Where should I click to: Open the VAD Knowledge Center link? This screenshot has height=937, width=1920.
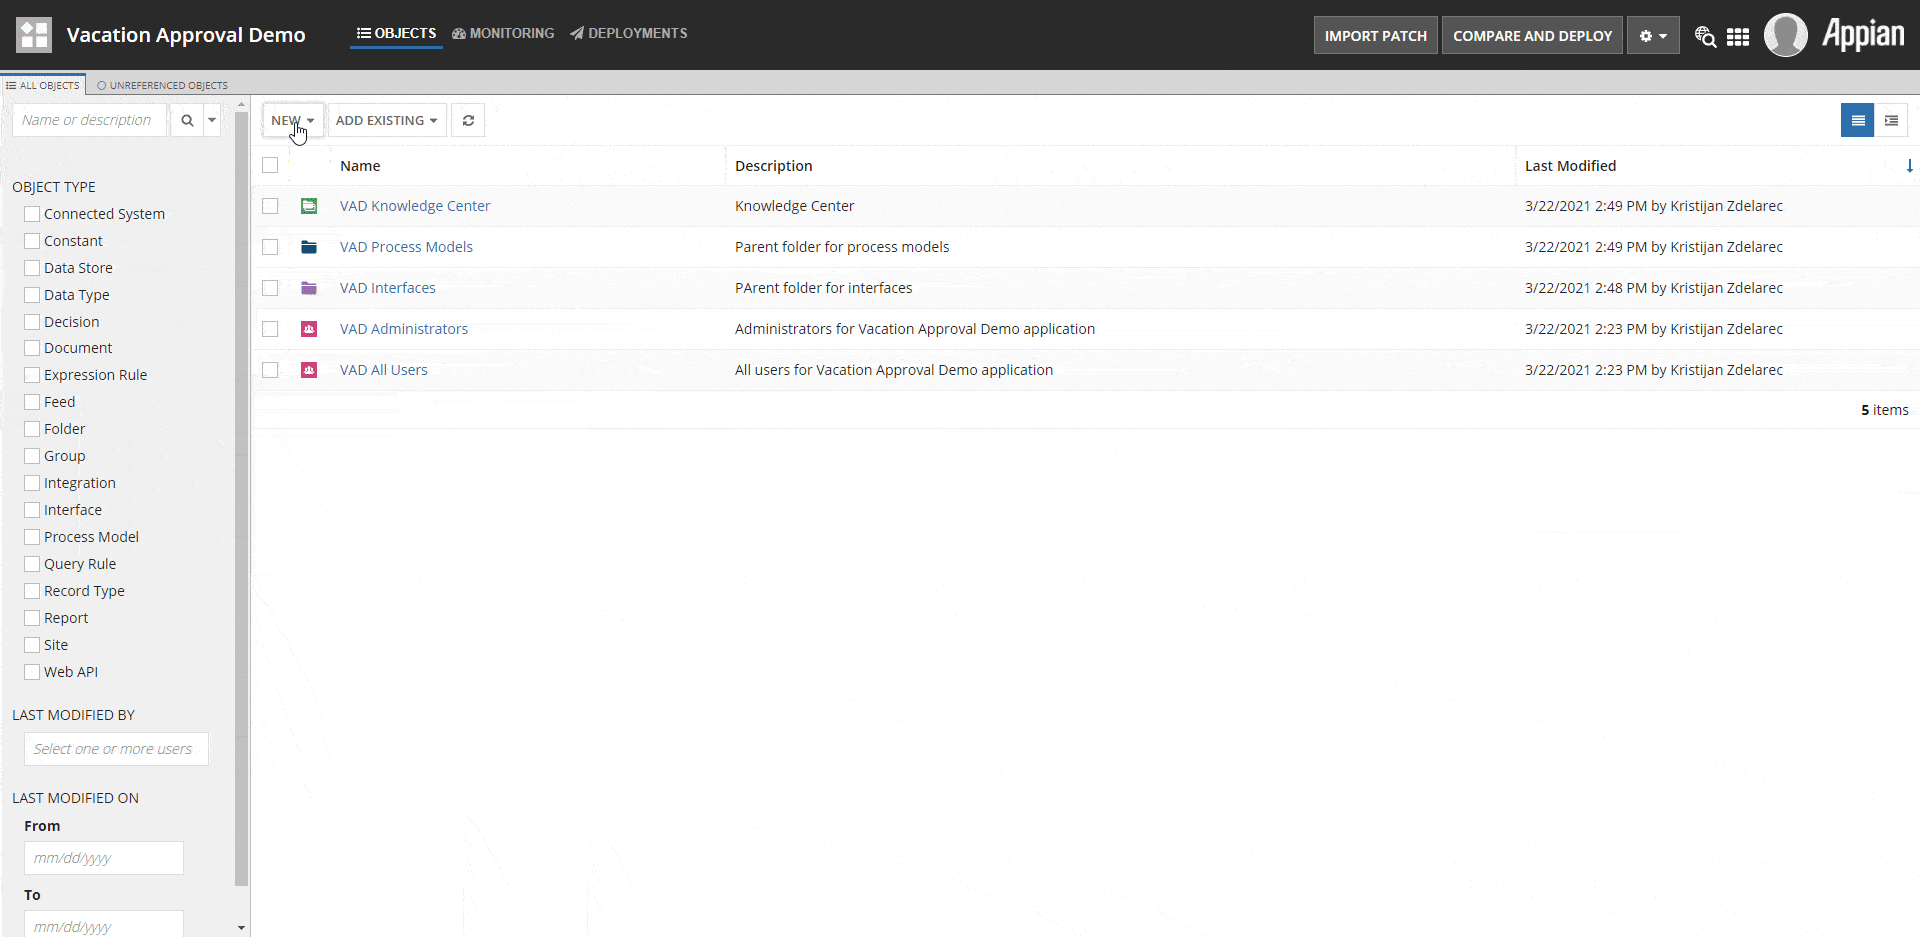tap(415, 206)
